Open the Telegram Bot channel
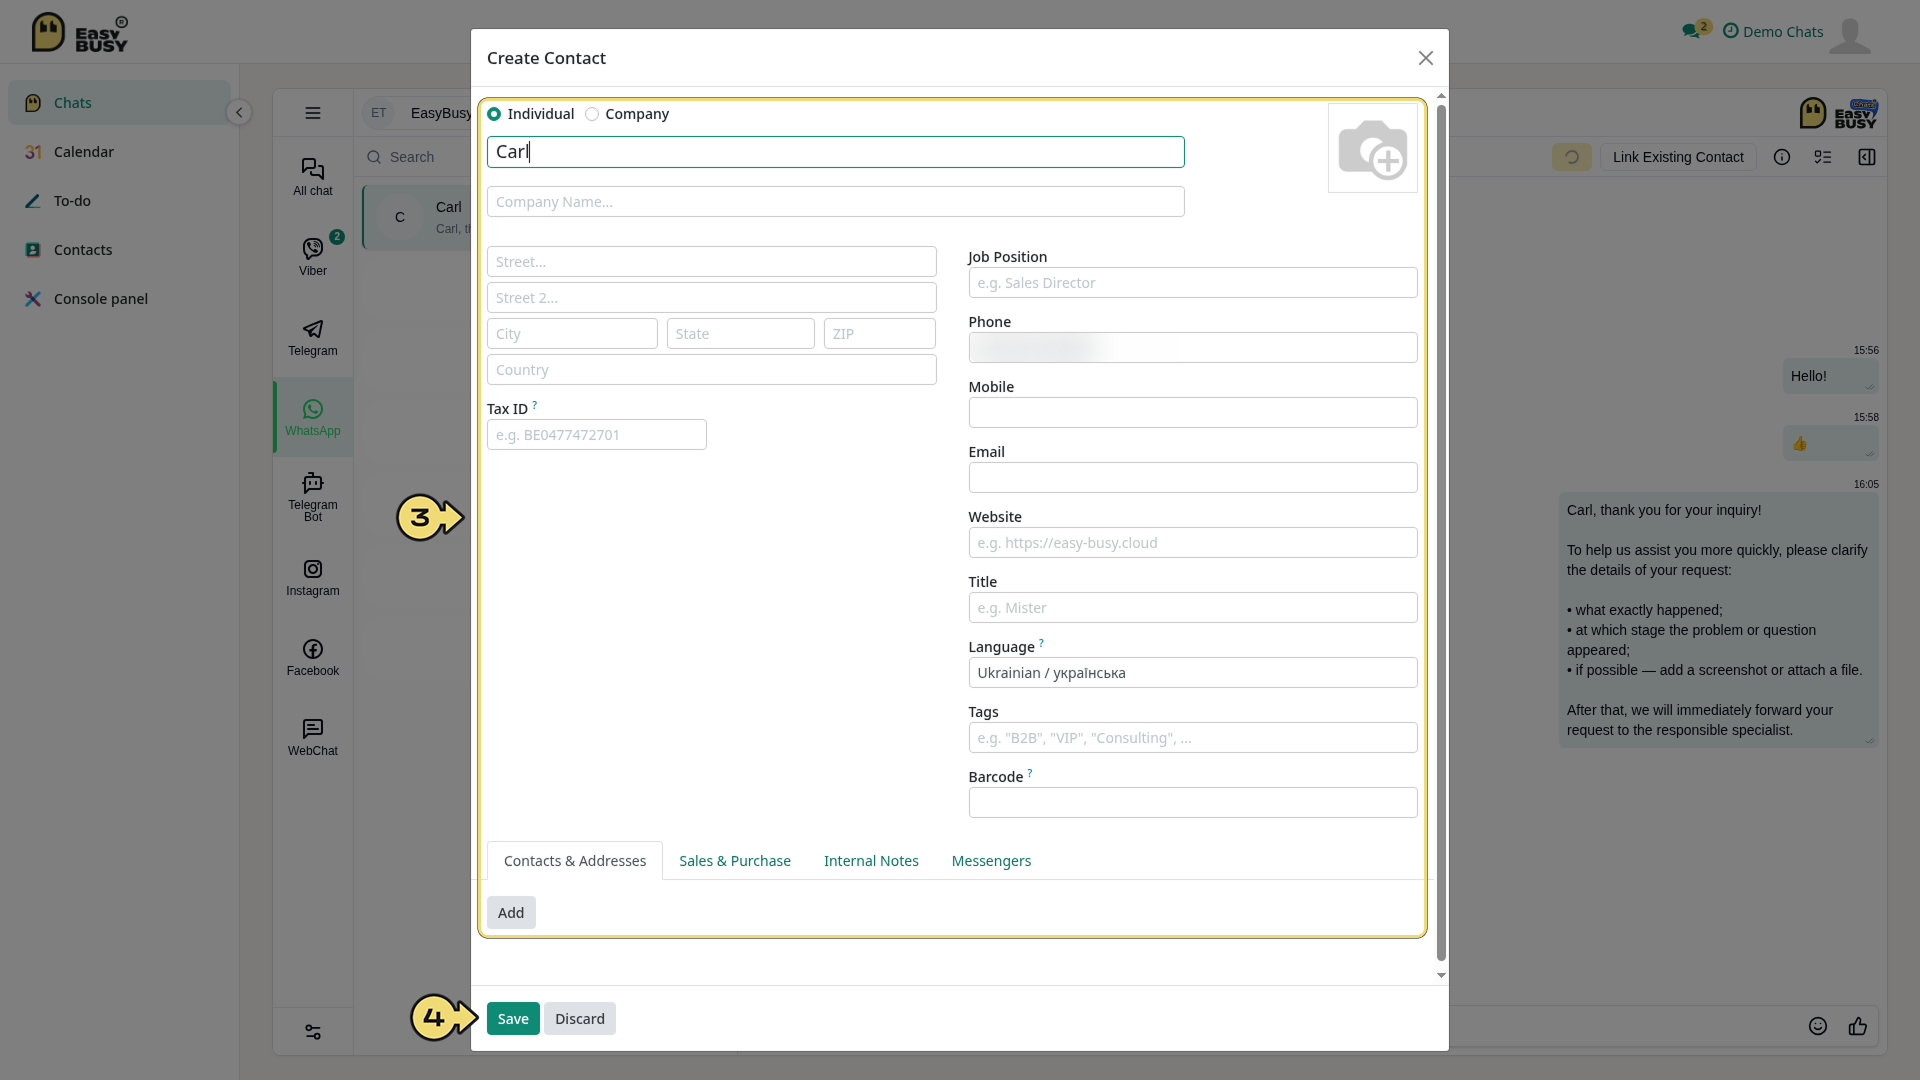The width and height of the screenshot is (1920, 1080). pyautogui.click(x=313, y=497)
